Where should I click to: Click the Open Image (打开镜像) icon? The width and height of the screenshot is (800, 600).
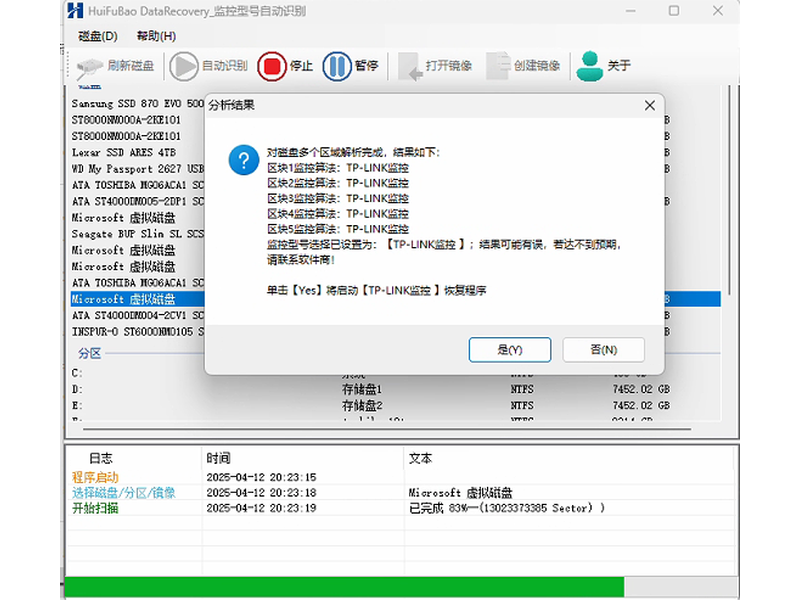410,66
